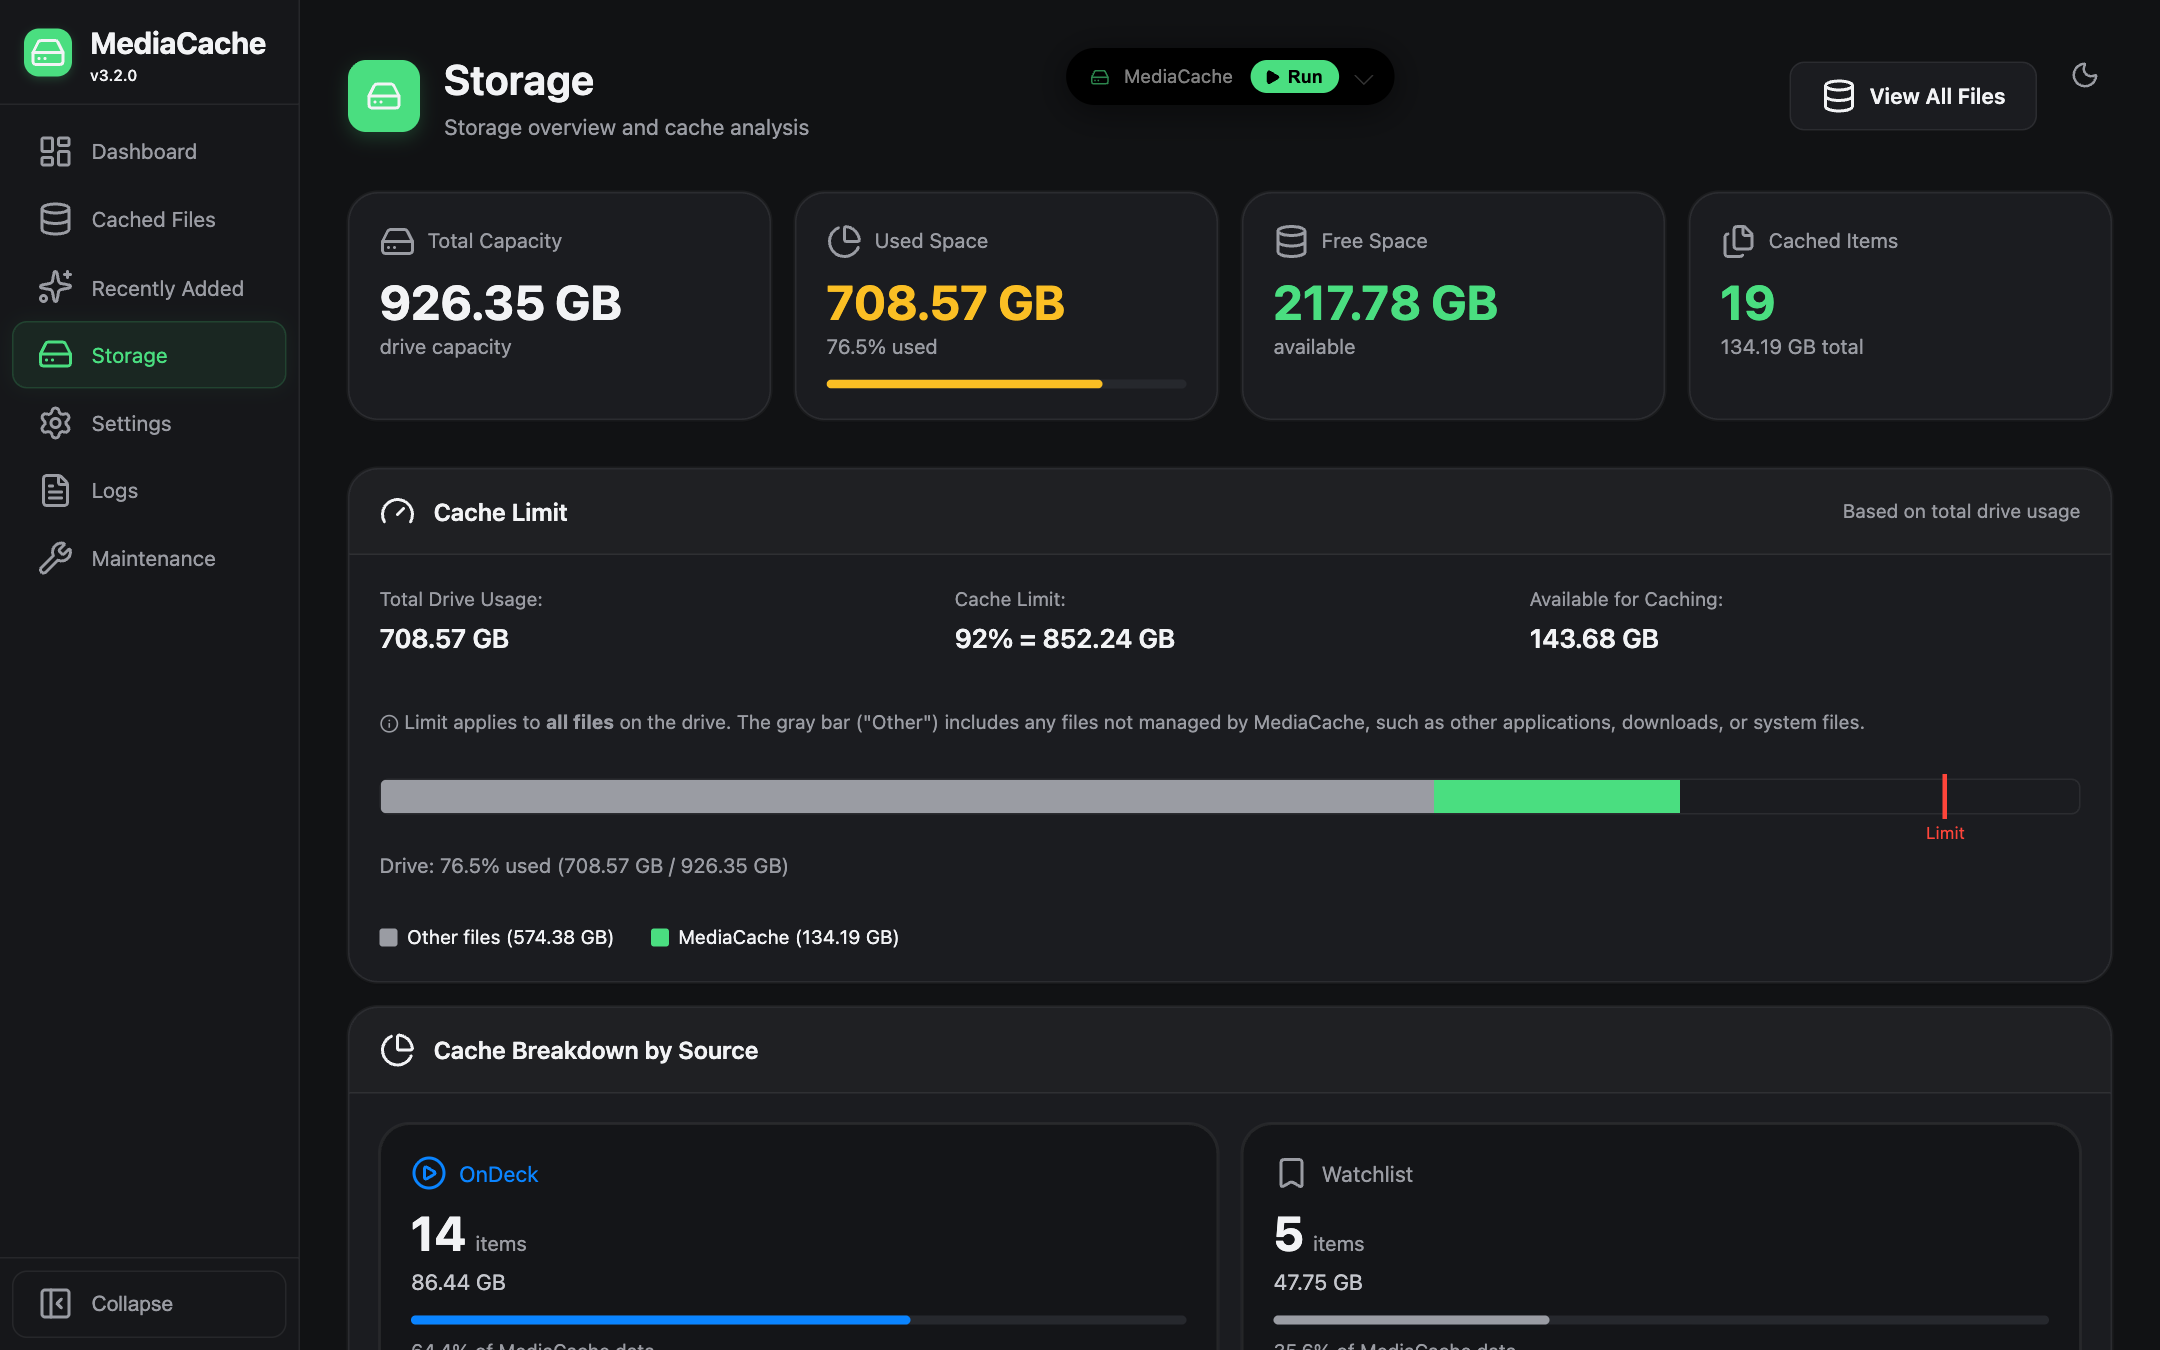Click the Free Space database icon
Screen dimensions: 2160x1350
click(x=1291, y=241)
